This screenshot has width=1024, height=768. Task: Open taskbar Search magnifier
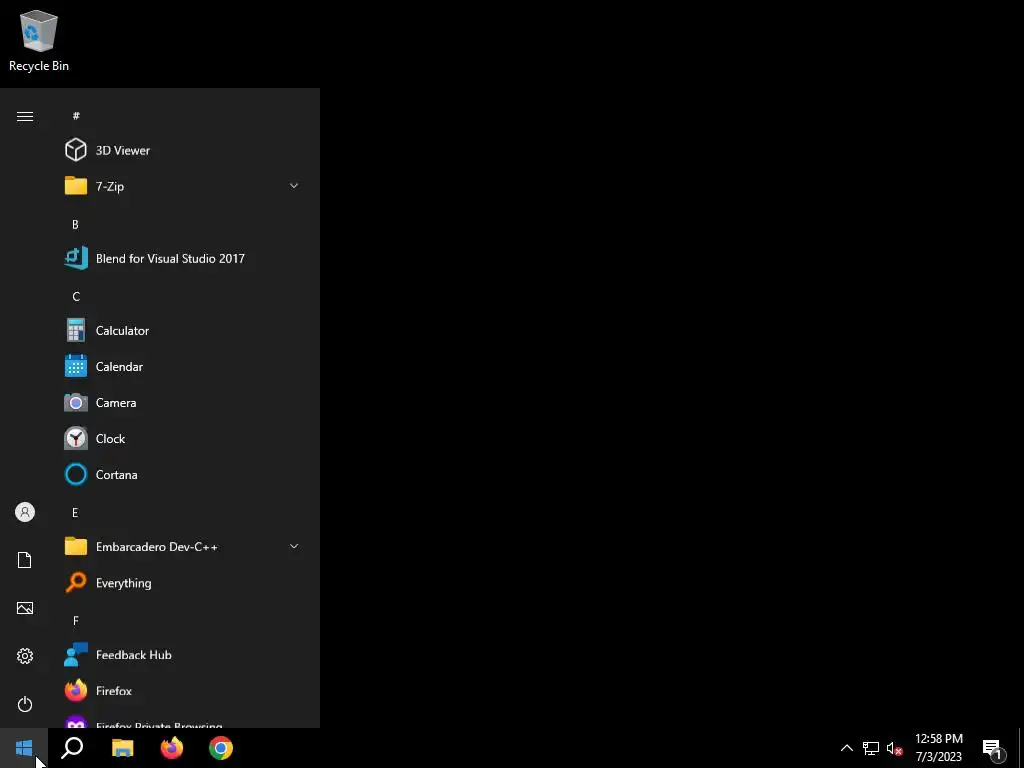[x=72, y=748]
